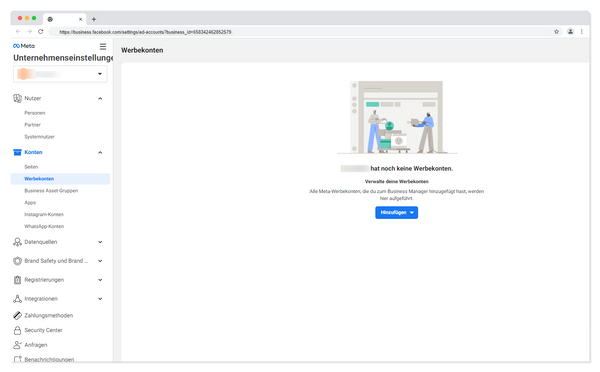Close the current browser tab

(80, 19)
